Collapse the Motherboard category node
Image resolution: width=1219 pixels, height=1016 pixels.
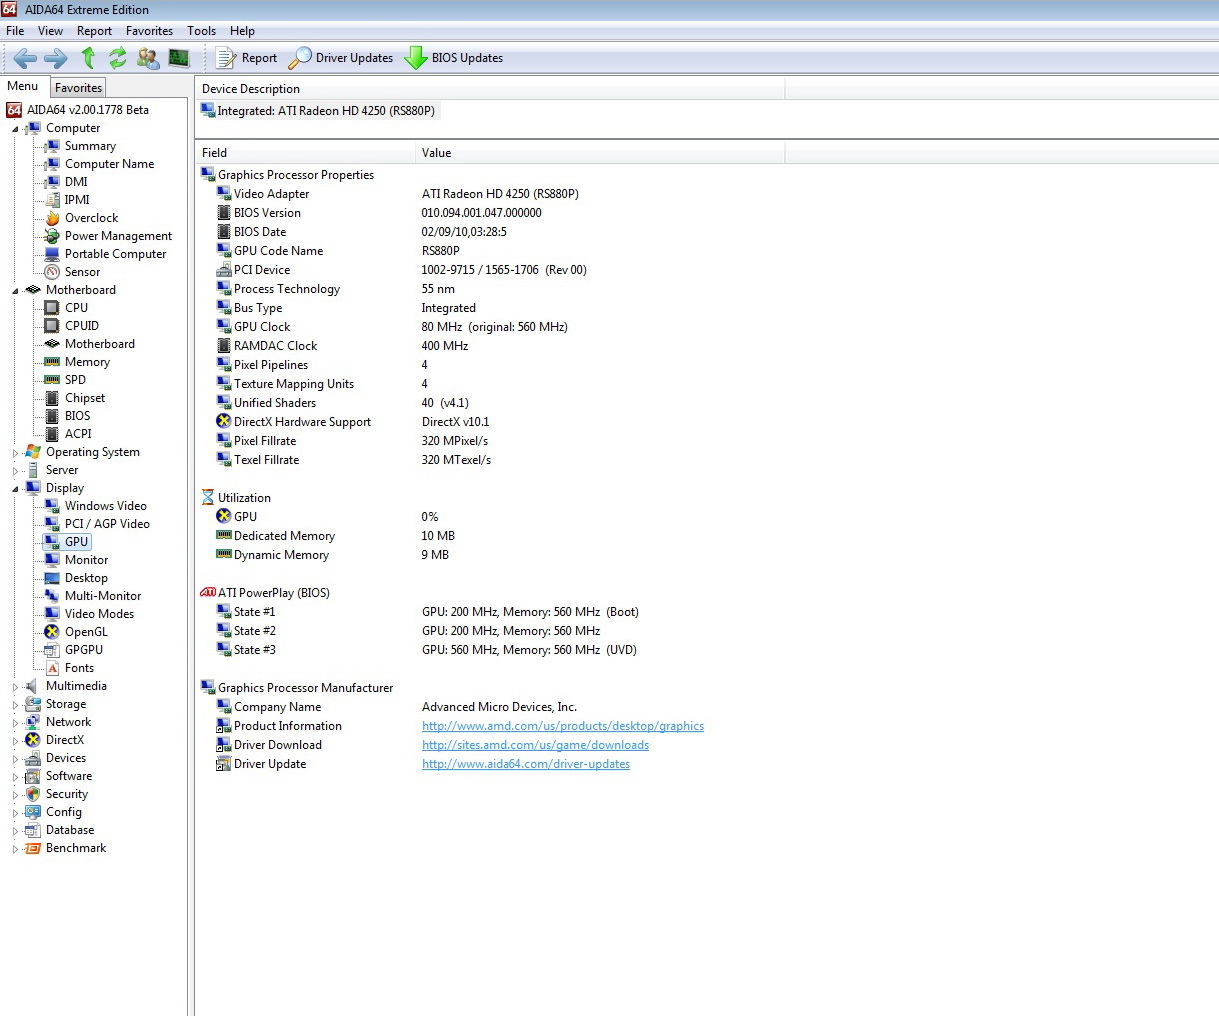point(15,291)
